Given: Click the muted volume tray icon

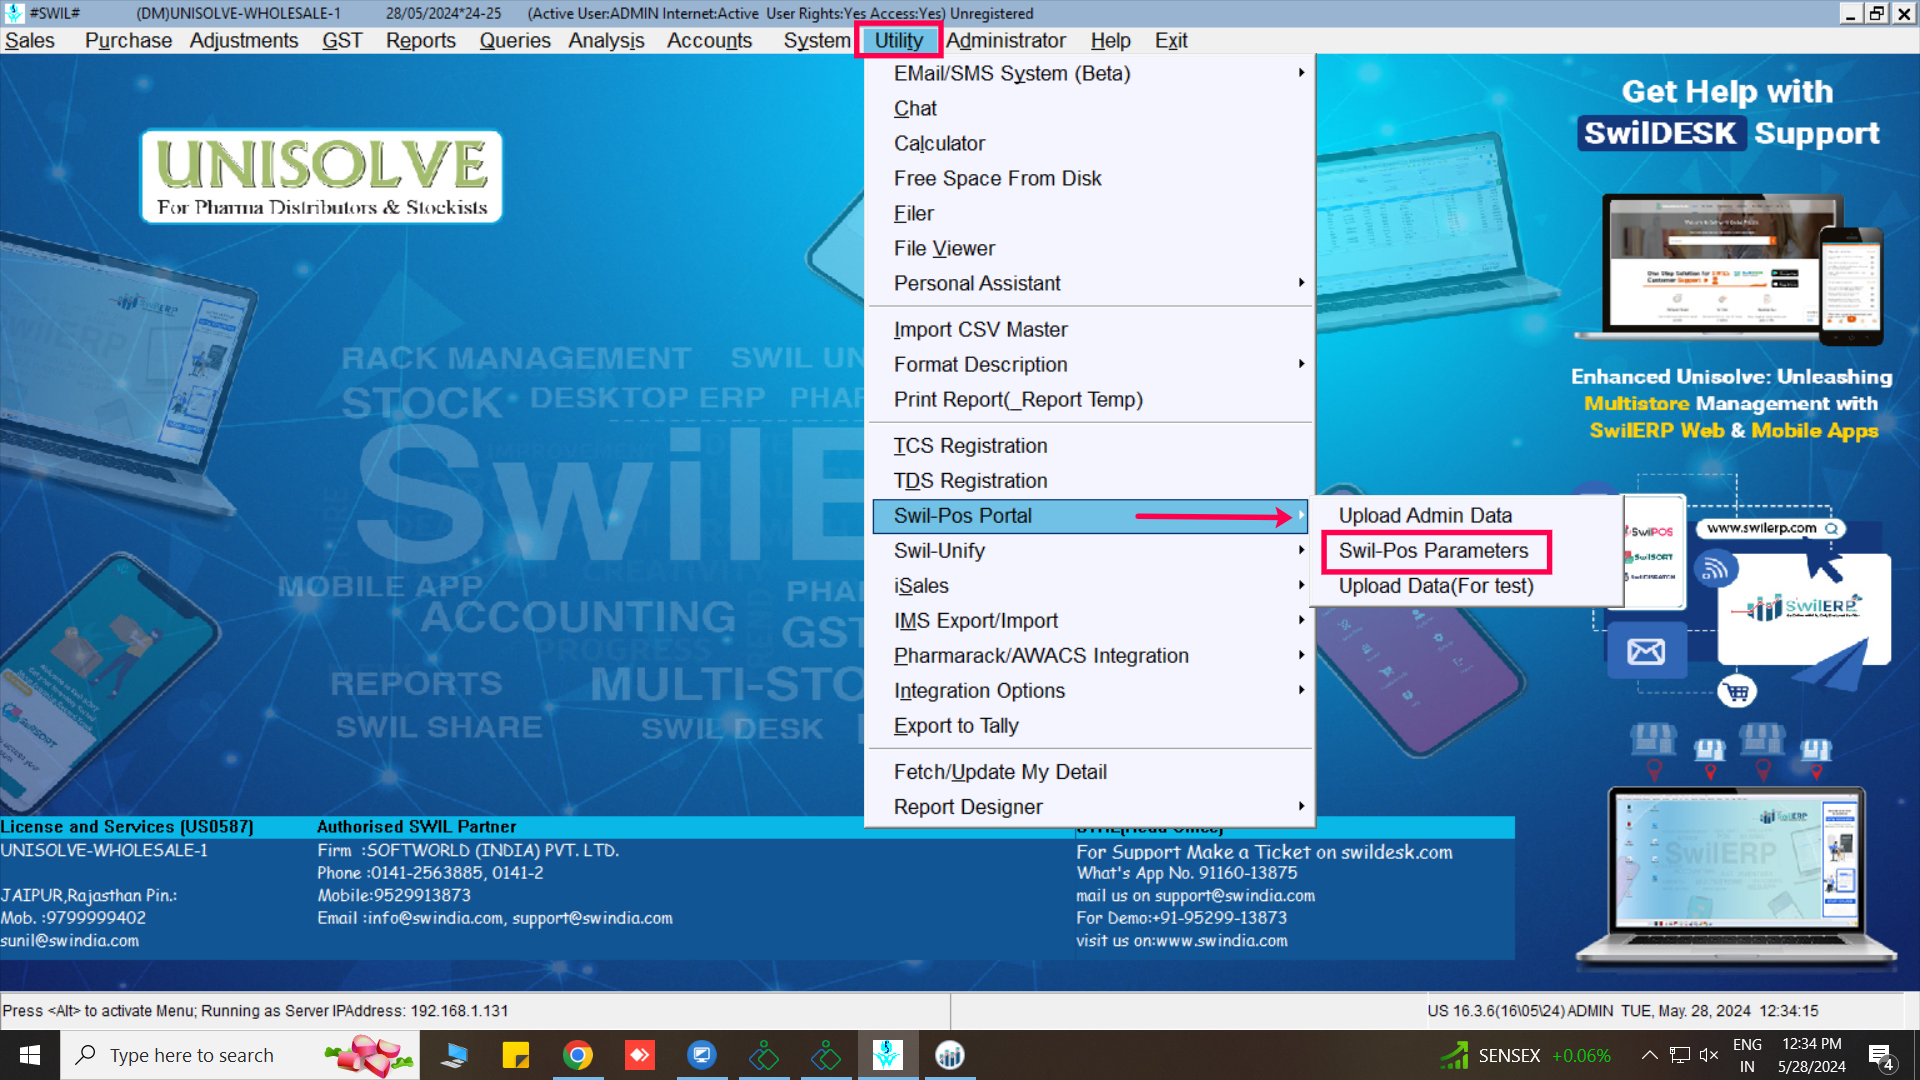Looking at the screenshot, I should coord(1709,1055).
